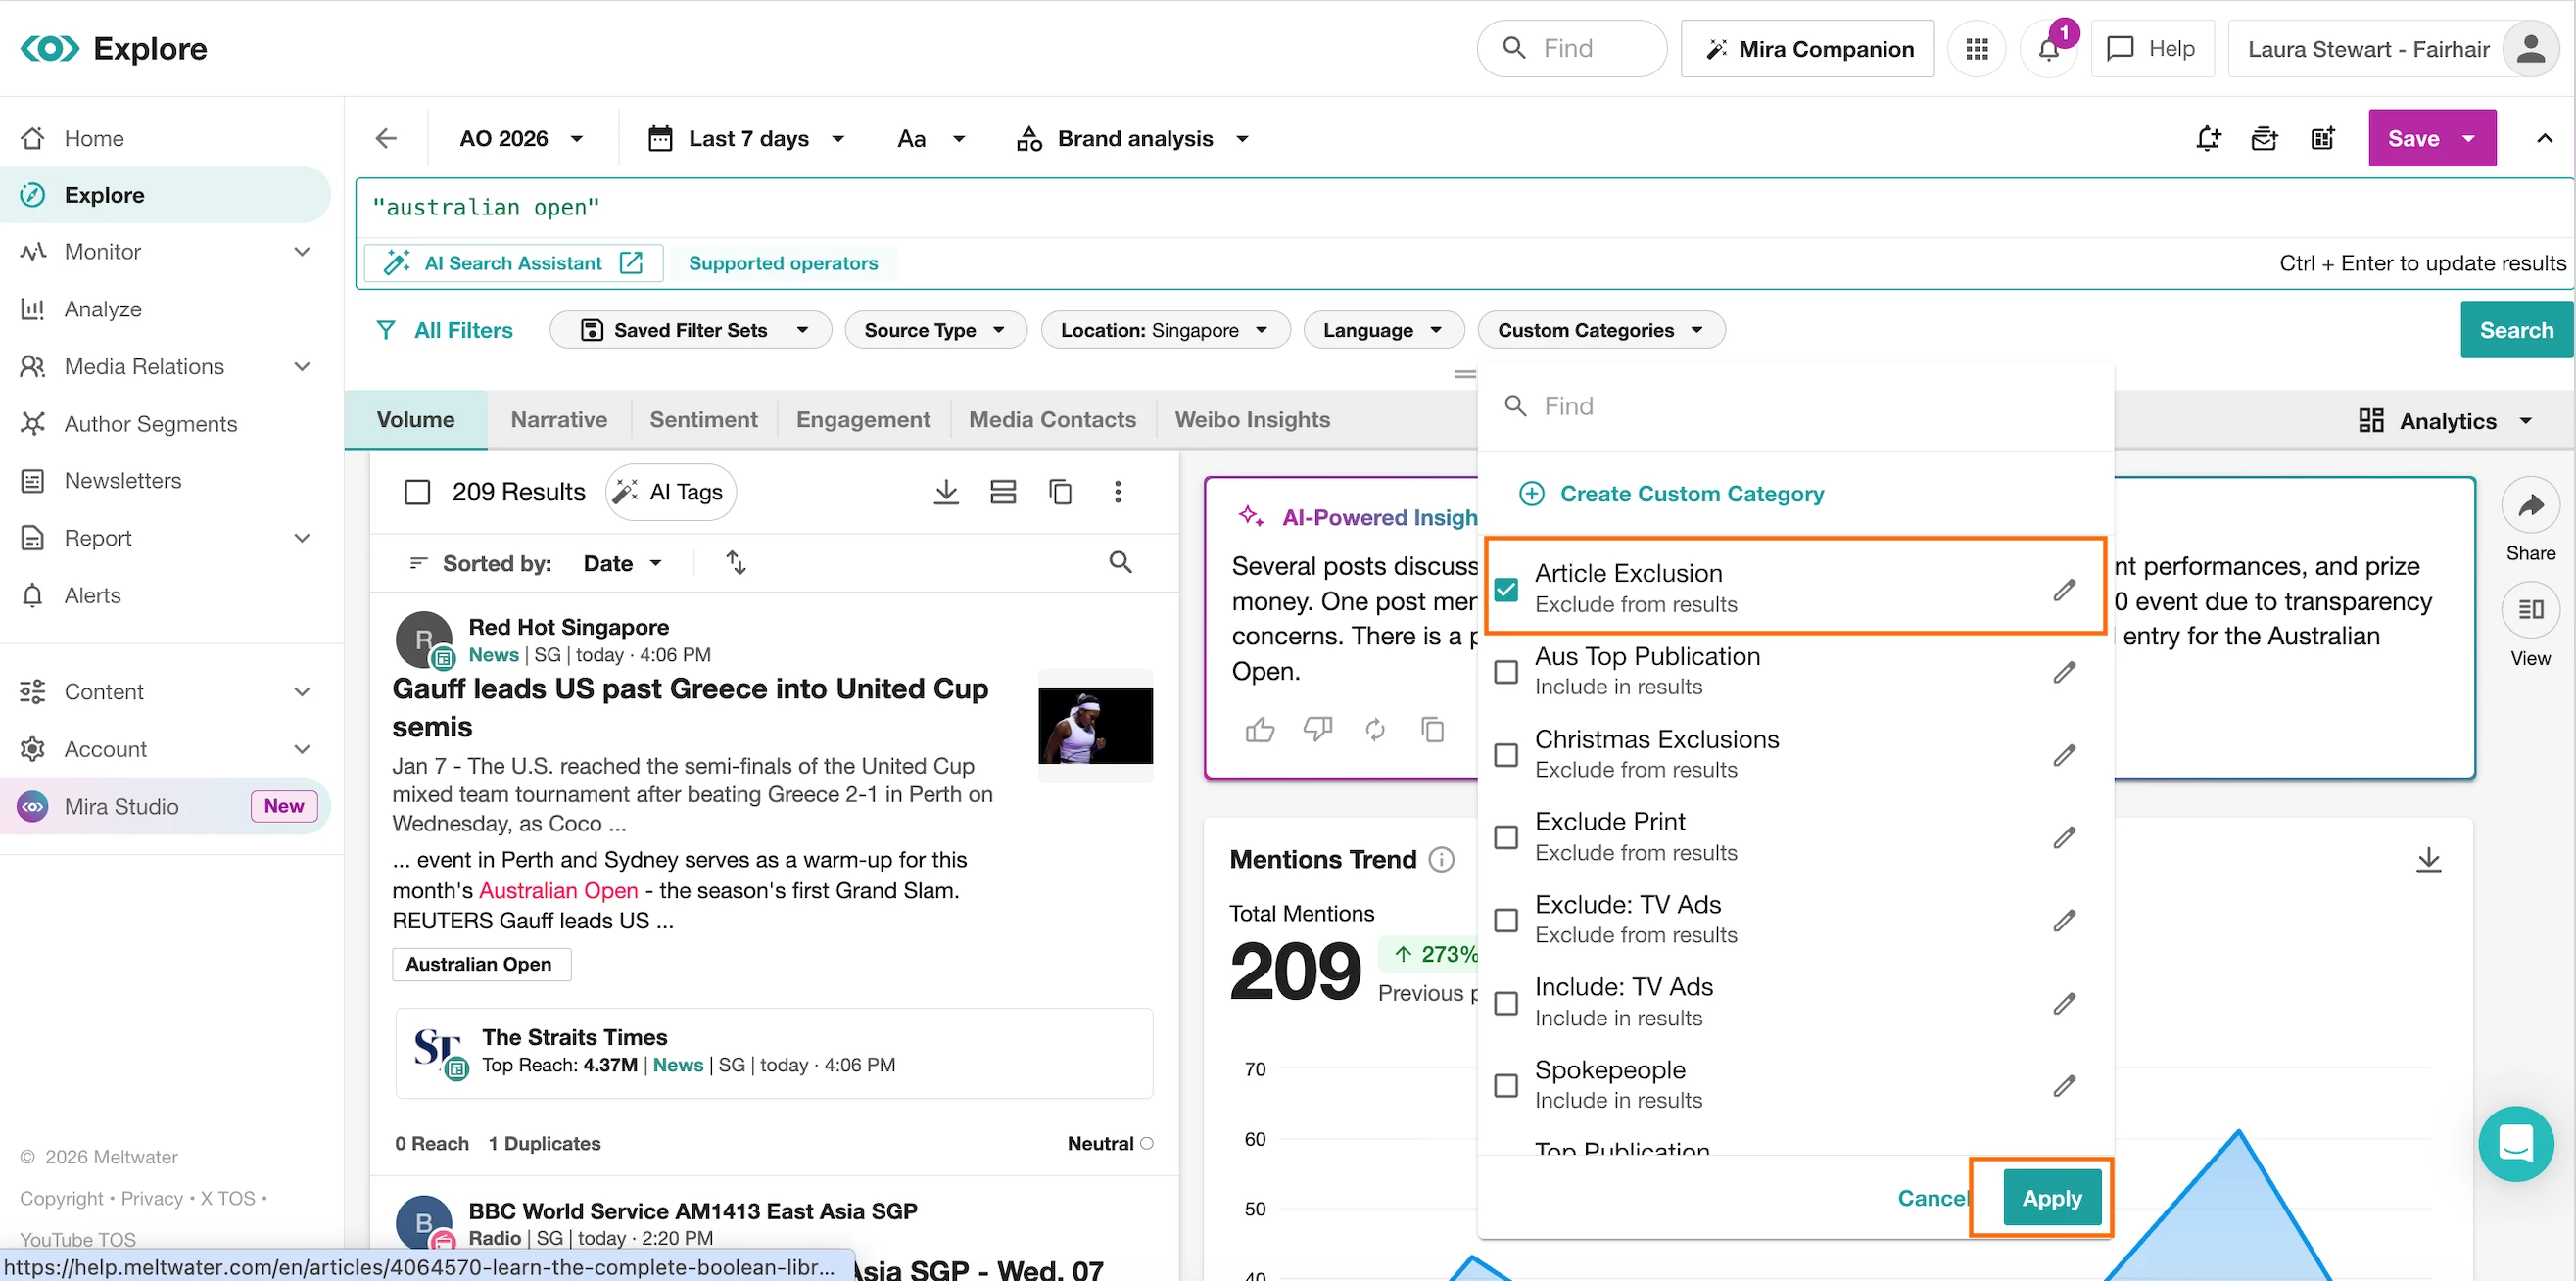2576x1281 pixels.
Task: Open the apps grid menu icon
Action: click(x=1976, y=49)
